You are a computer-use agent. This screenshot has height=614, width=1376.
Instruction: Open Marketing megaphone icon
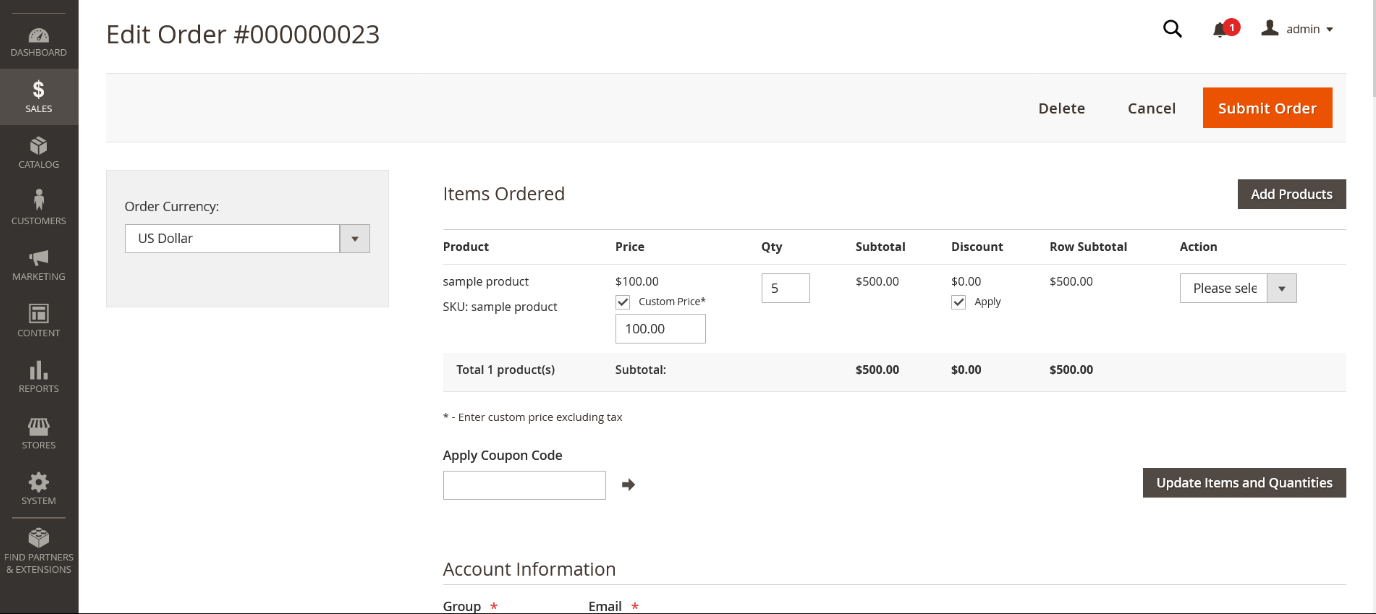38,258
